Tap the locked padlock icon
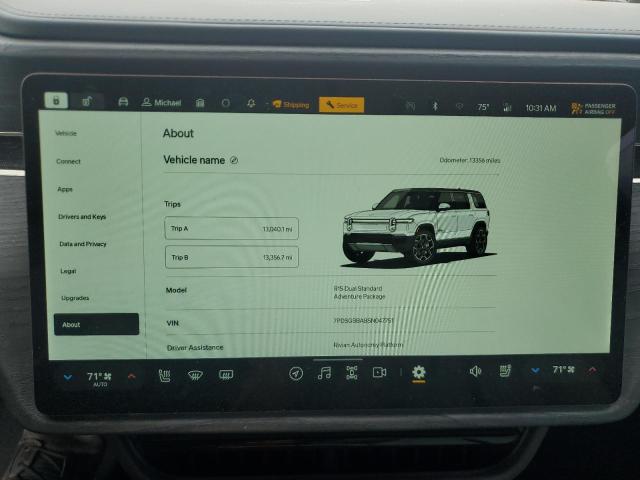Viewport: 640px width, 480px height. (56, 100)
